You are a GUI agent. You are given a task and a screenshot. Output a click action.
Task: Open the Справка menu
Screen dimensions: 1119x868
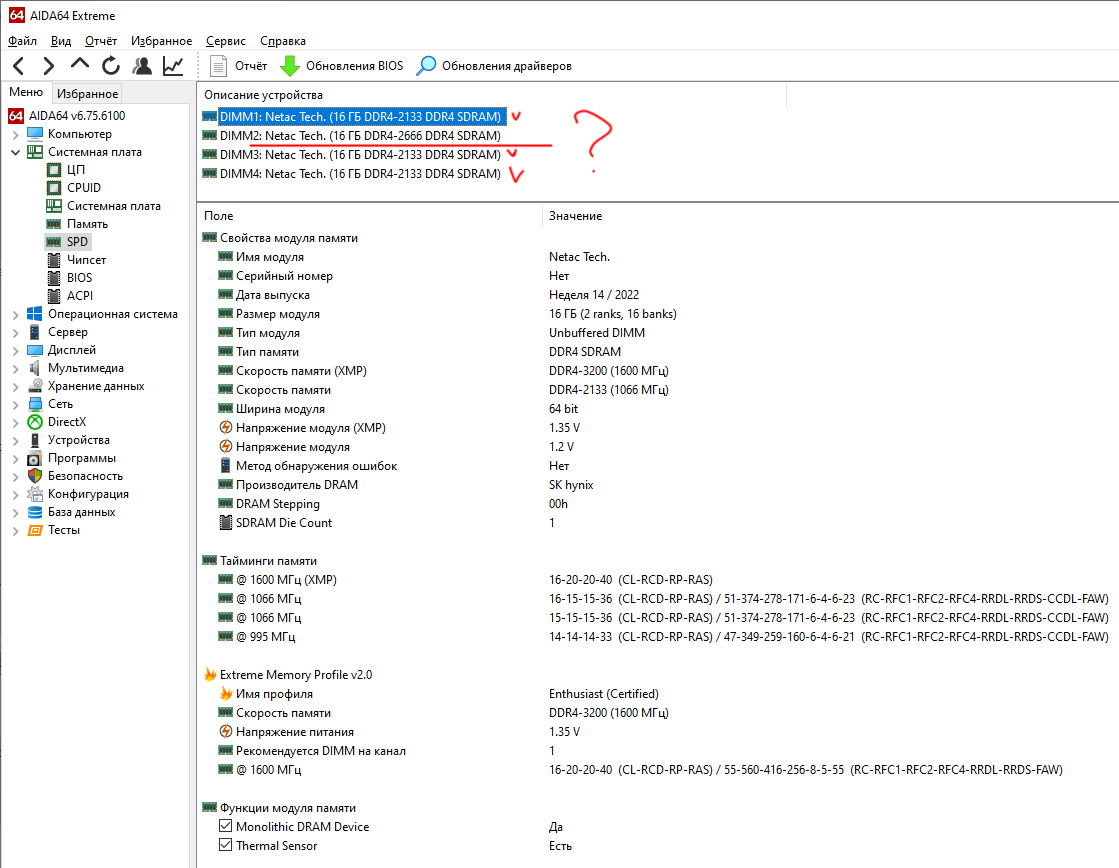283,41
